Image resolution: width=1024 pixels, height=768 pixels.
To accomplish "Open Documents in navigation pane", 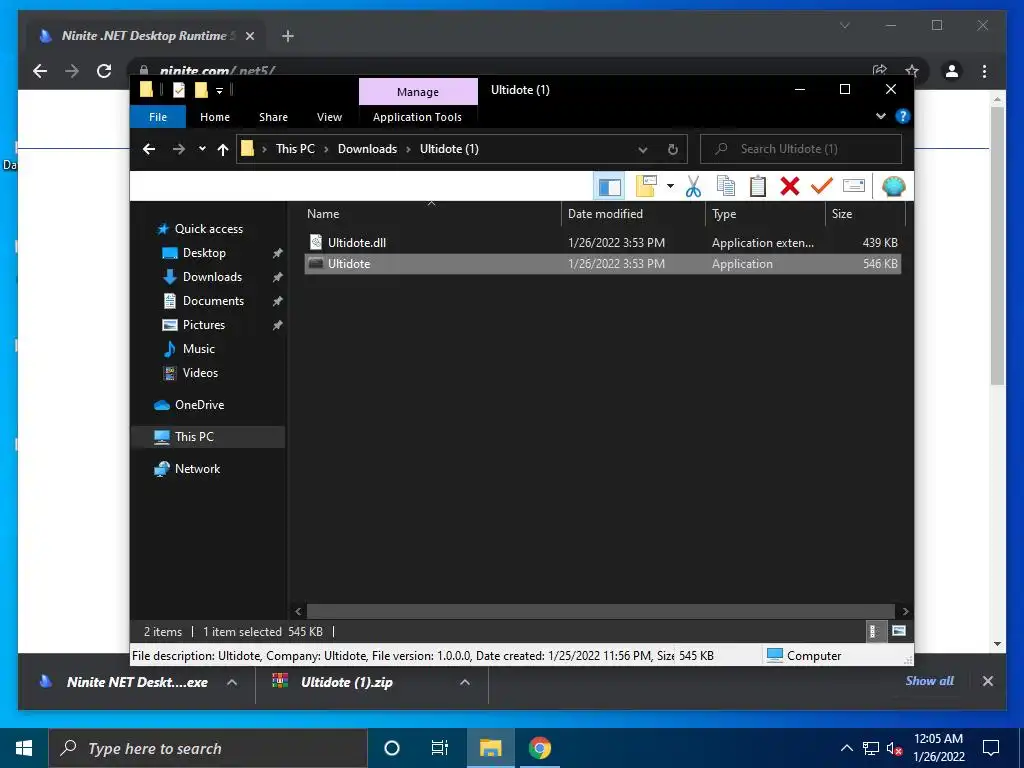I will 213,301.
